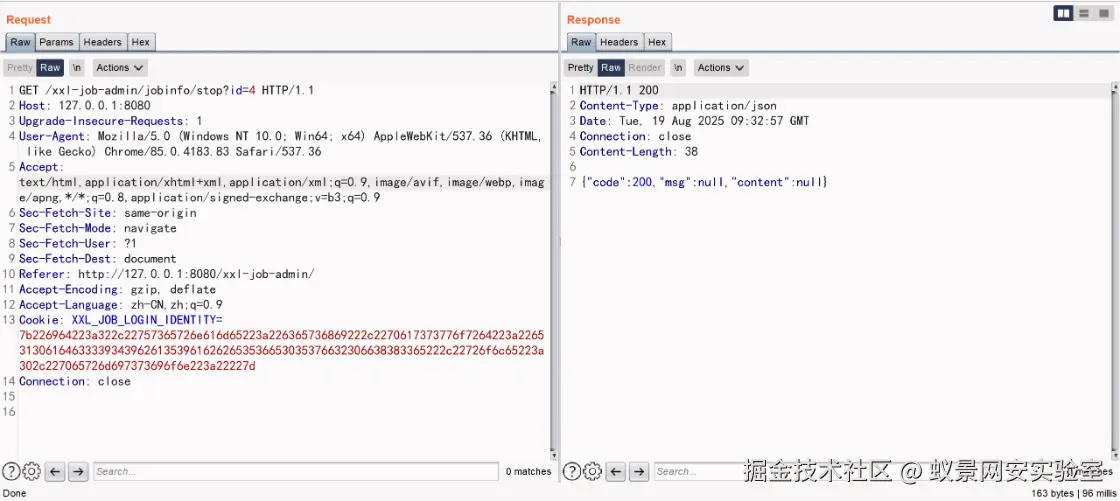This screenshot has width=1120, height=501.
Task: Click the Request scrollbar down arrow
Action: [x=553, y=454]
